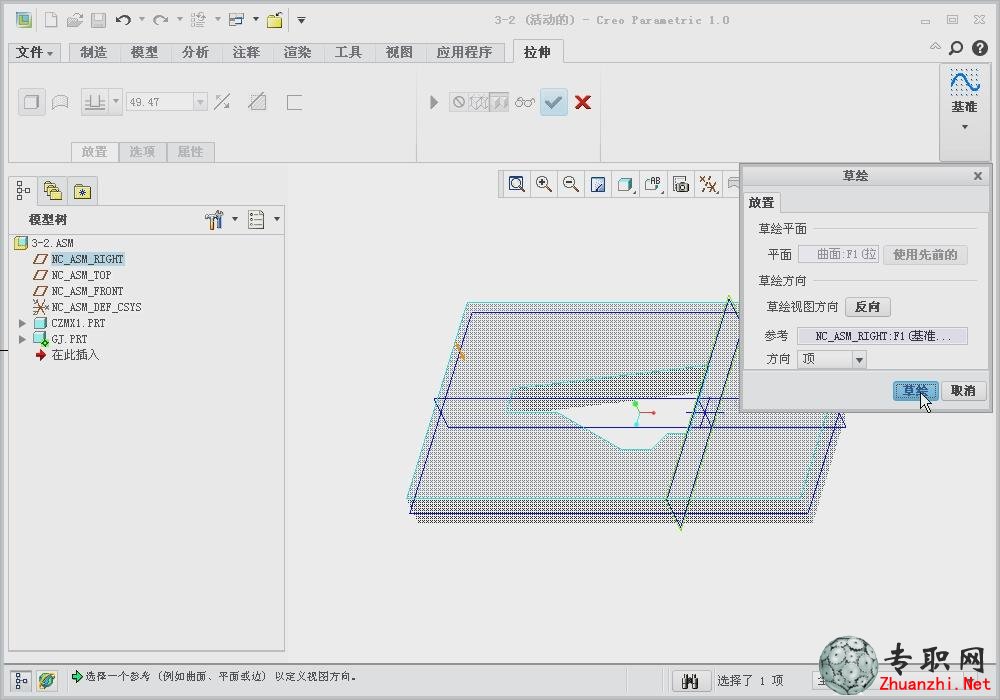Viewport: 1000px width, 700px height.
Task: Open the 文件 menu
Action: click(x=34, y=52)
